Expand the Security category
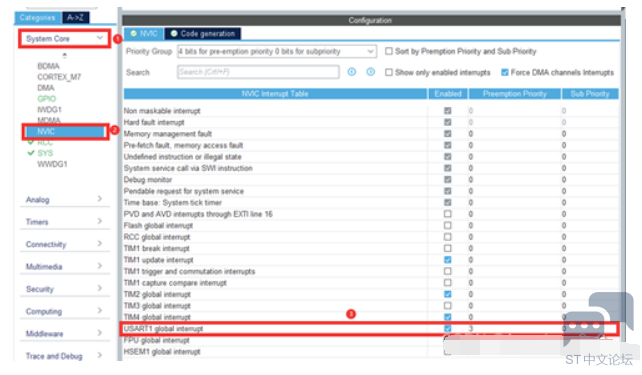Screen dimensions: 642x375 [x=64, y=289]
